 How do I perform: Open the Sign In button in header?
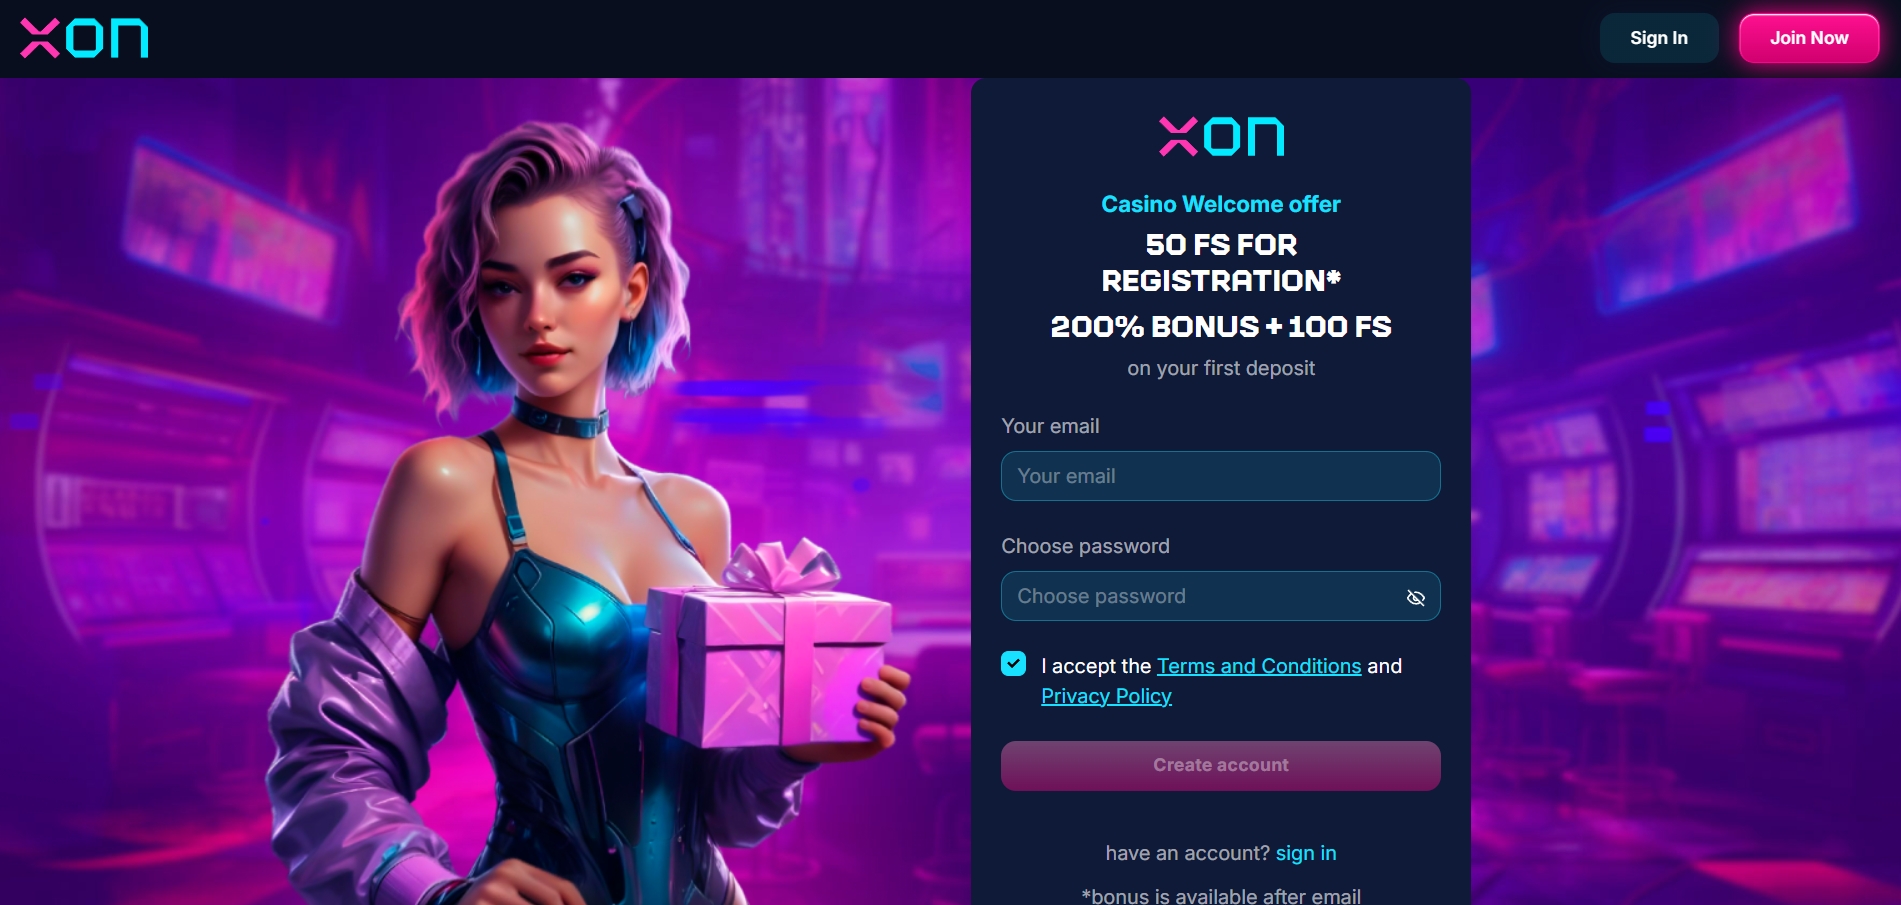point(1659,38)
